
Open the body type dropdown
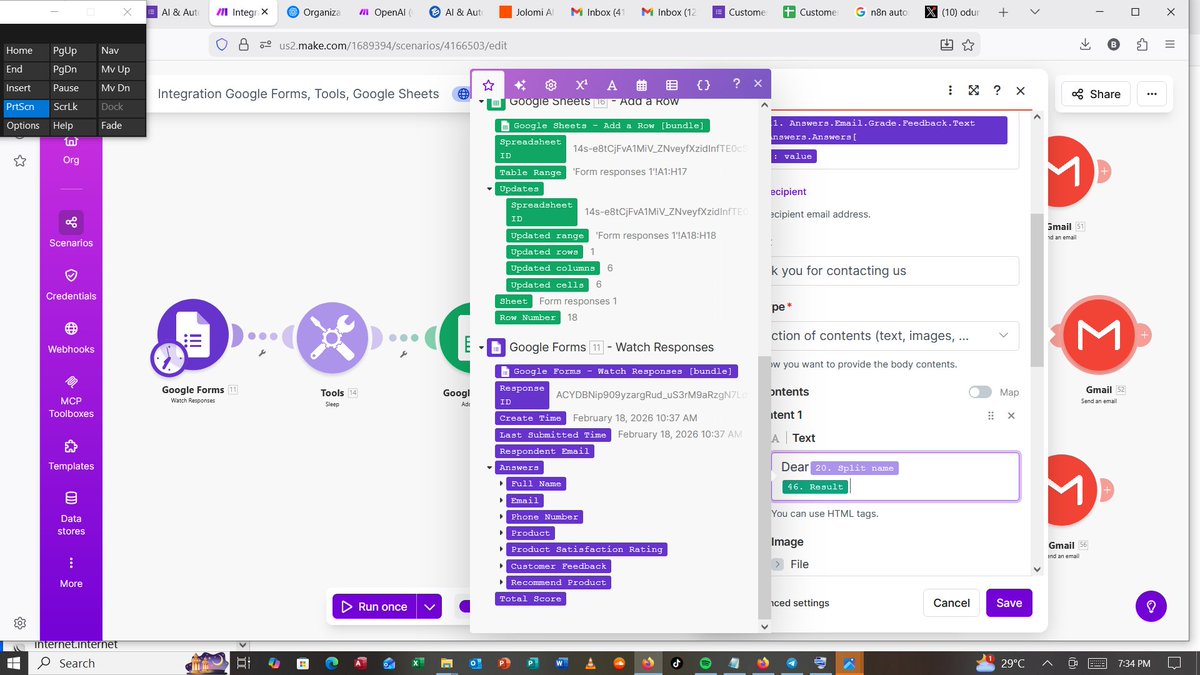[x=893, y=336]
